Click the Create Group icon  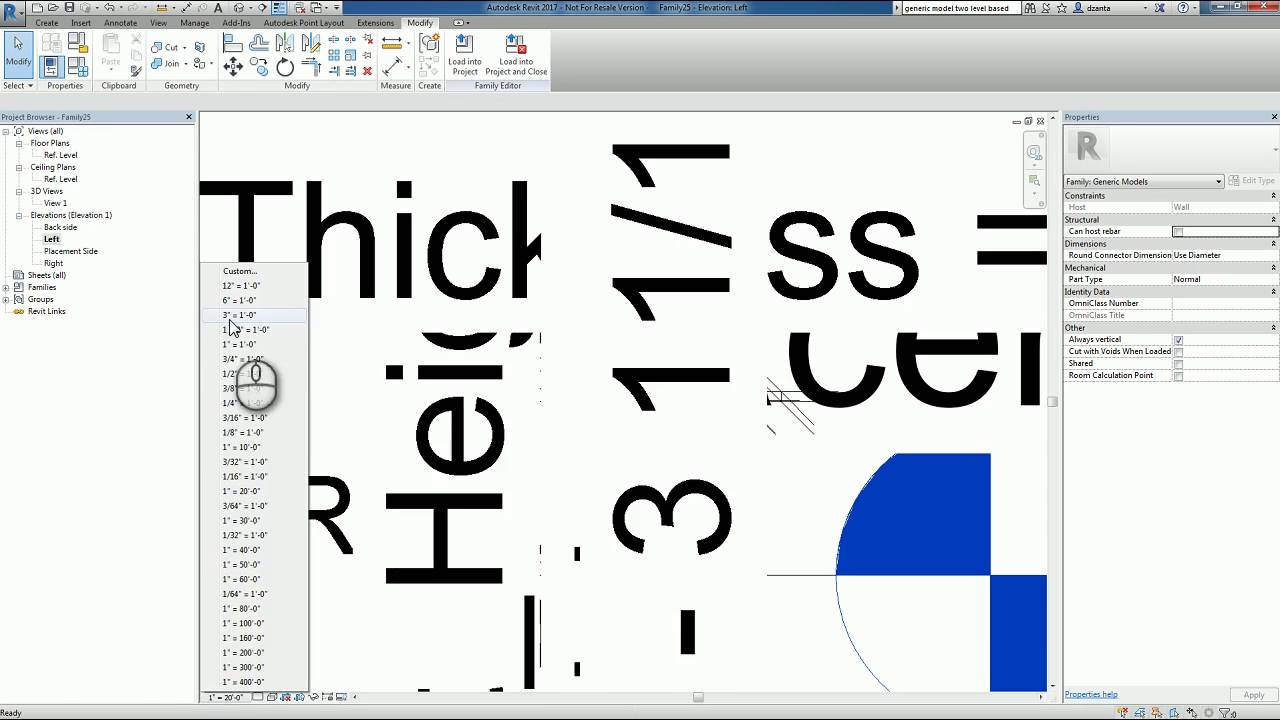[429, 43]
